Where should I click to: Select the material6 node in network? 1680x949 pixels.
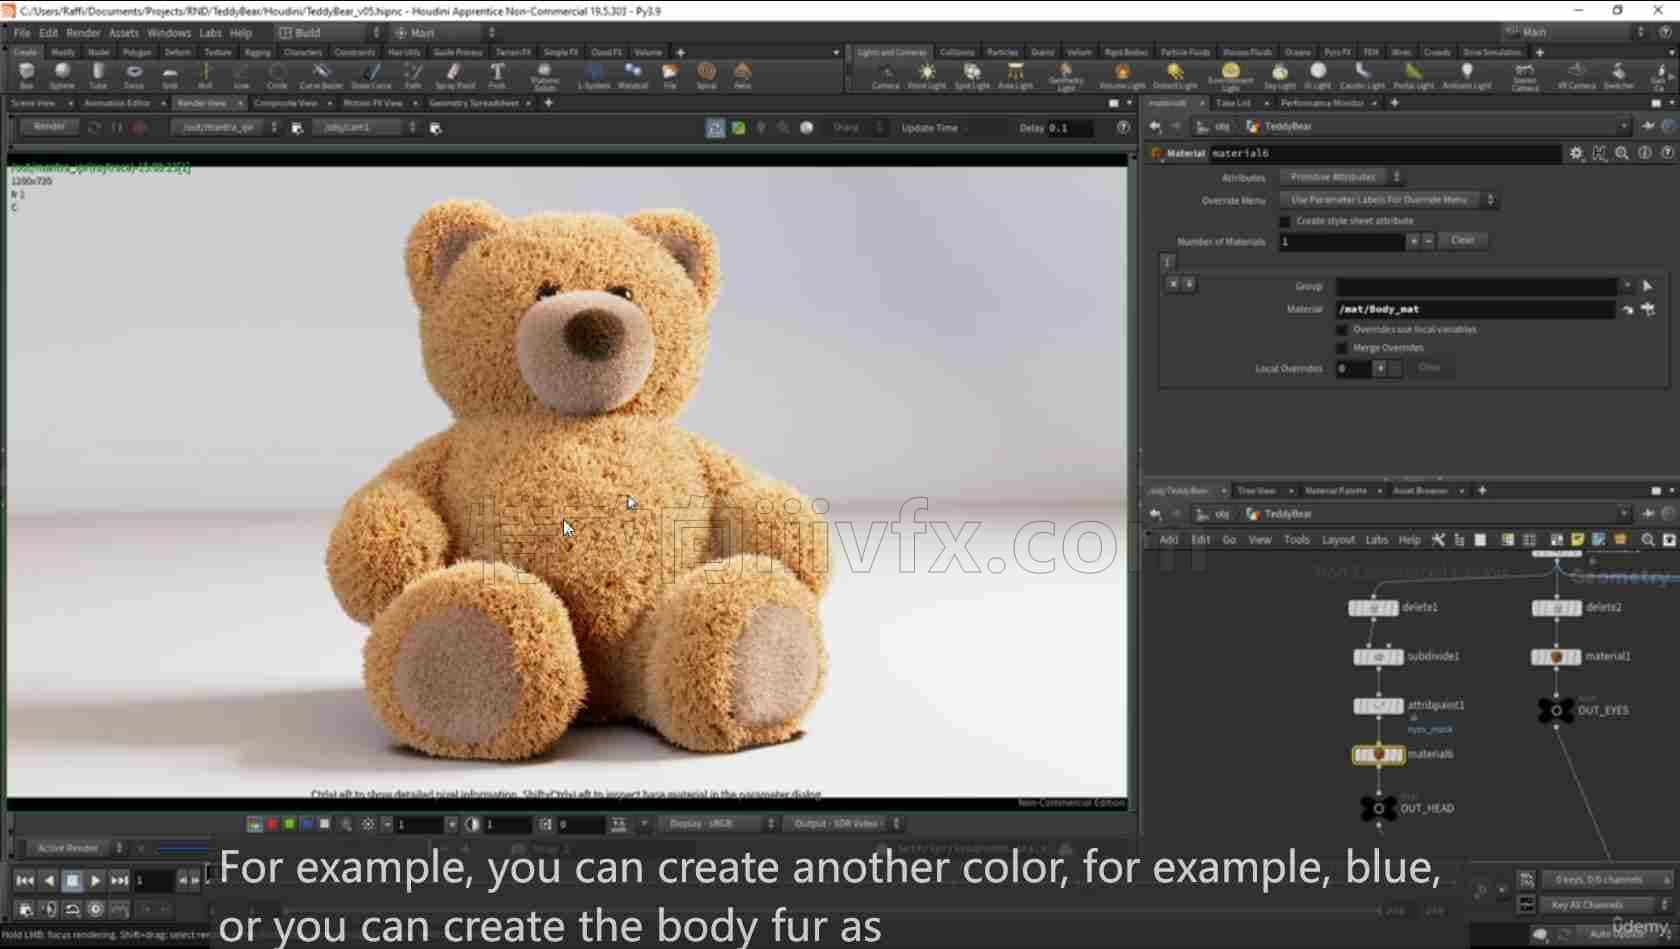[x=1378, y=755]
